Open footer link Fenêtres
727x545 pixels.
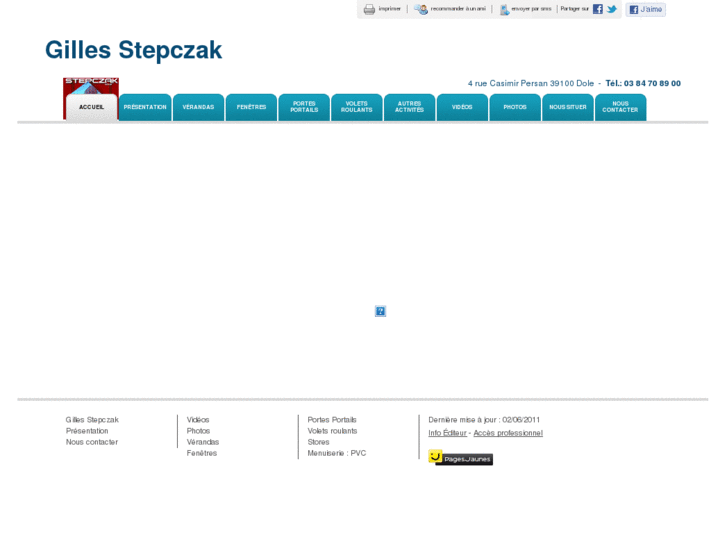[202, 453]
